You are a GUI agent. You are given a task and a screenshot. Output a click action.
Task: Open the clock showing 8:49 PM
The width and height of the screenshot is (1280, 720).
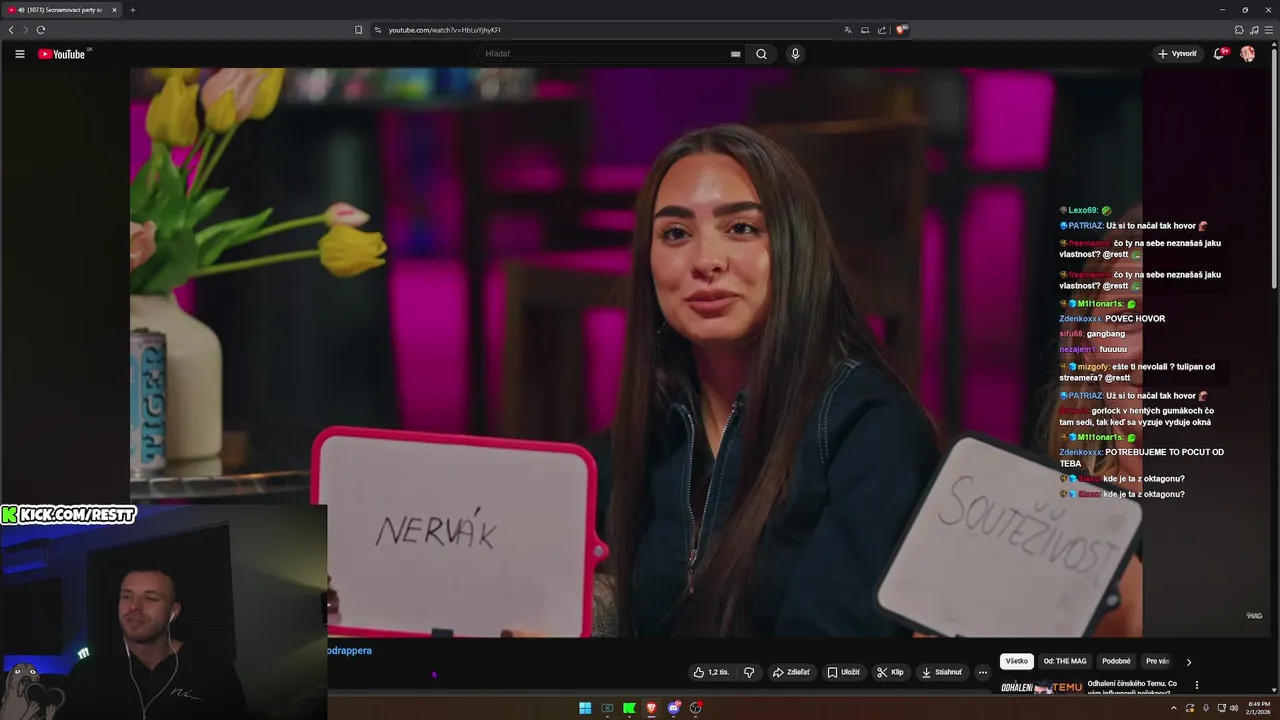[1258, 708]
